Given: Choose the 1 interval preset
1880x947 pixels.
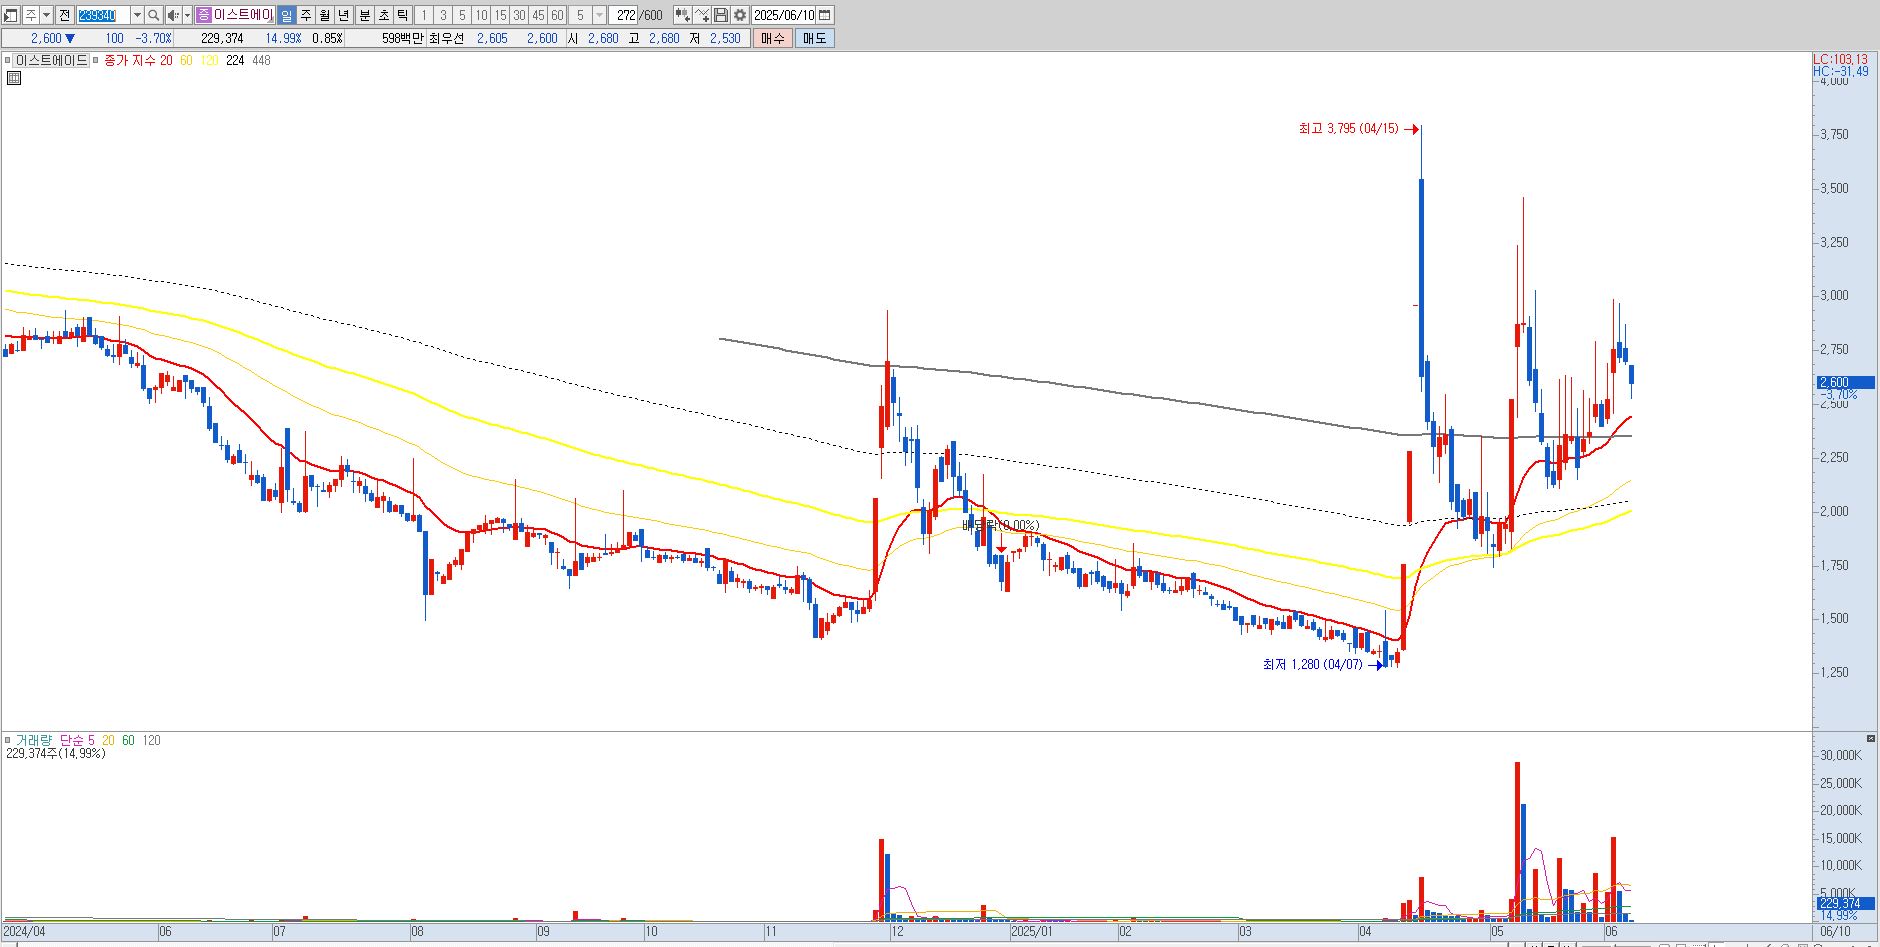Looking at the screenshot, I should point(423,15).
